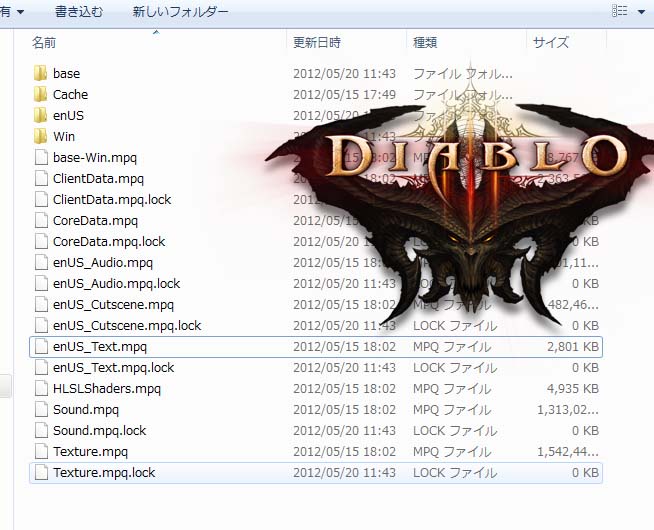
Task: Click the enUS_Text.mpq file name
Action: pos(100,347)
